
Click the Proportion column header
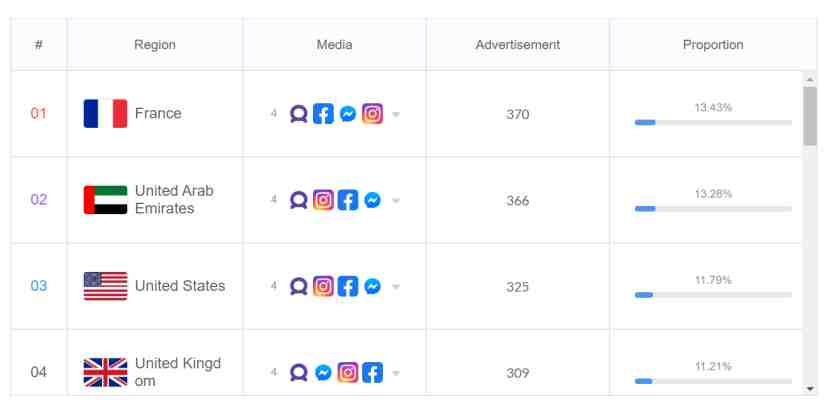point(713,45)
